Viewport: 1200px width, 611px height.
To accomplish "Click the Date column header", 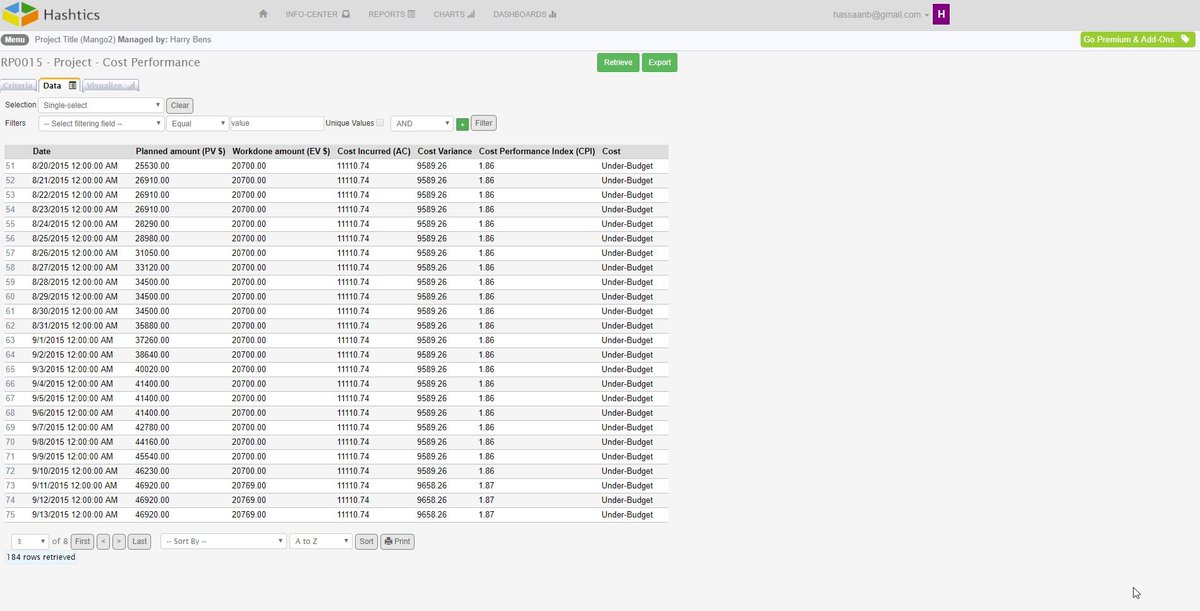I will coord(41,151).
